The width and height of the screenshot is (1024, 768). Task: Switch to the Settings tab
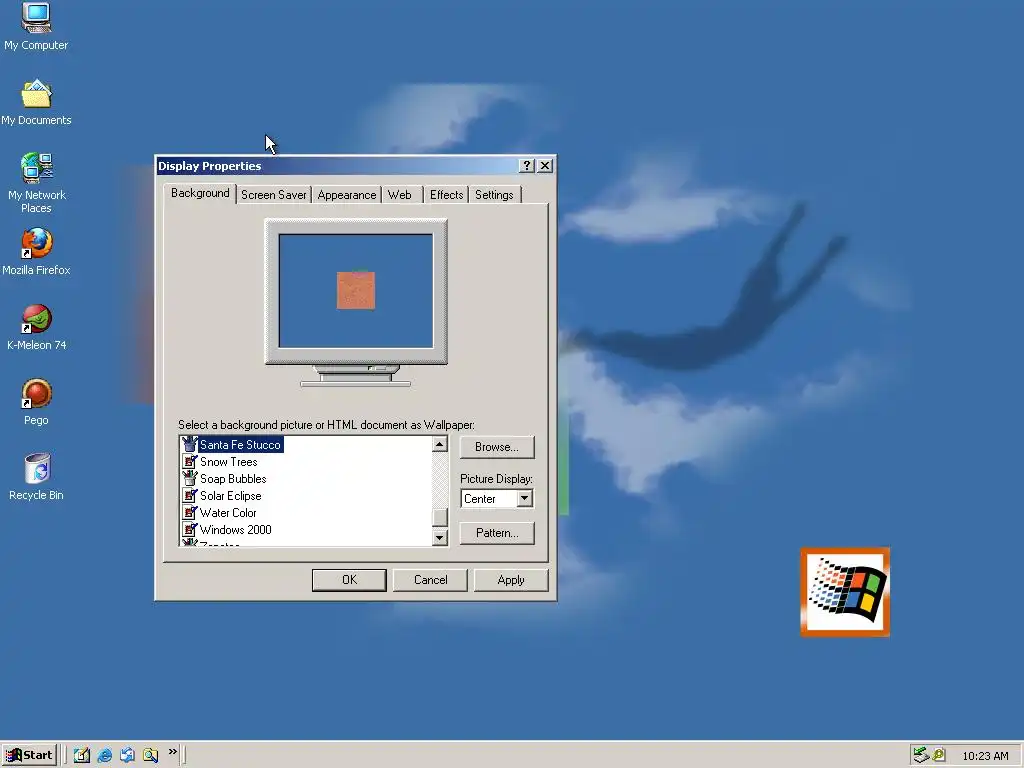point(494,195)
